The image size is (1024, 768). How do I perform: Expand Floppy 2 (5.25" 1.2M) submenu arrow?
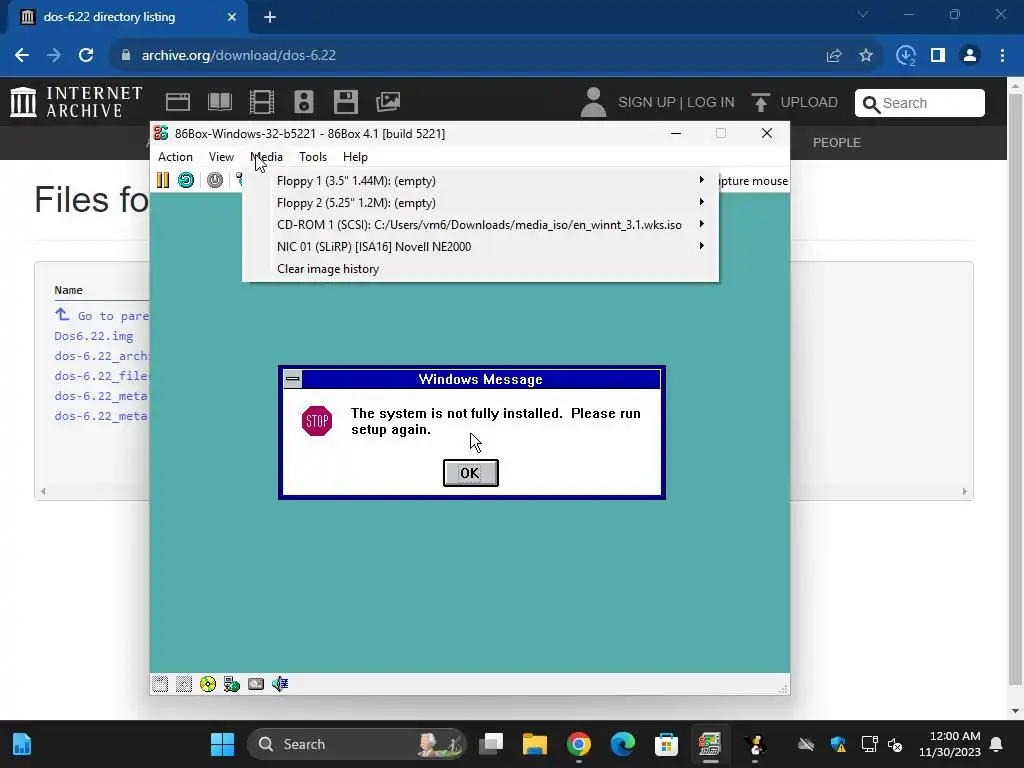point(701,202)
